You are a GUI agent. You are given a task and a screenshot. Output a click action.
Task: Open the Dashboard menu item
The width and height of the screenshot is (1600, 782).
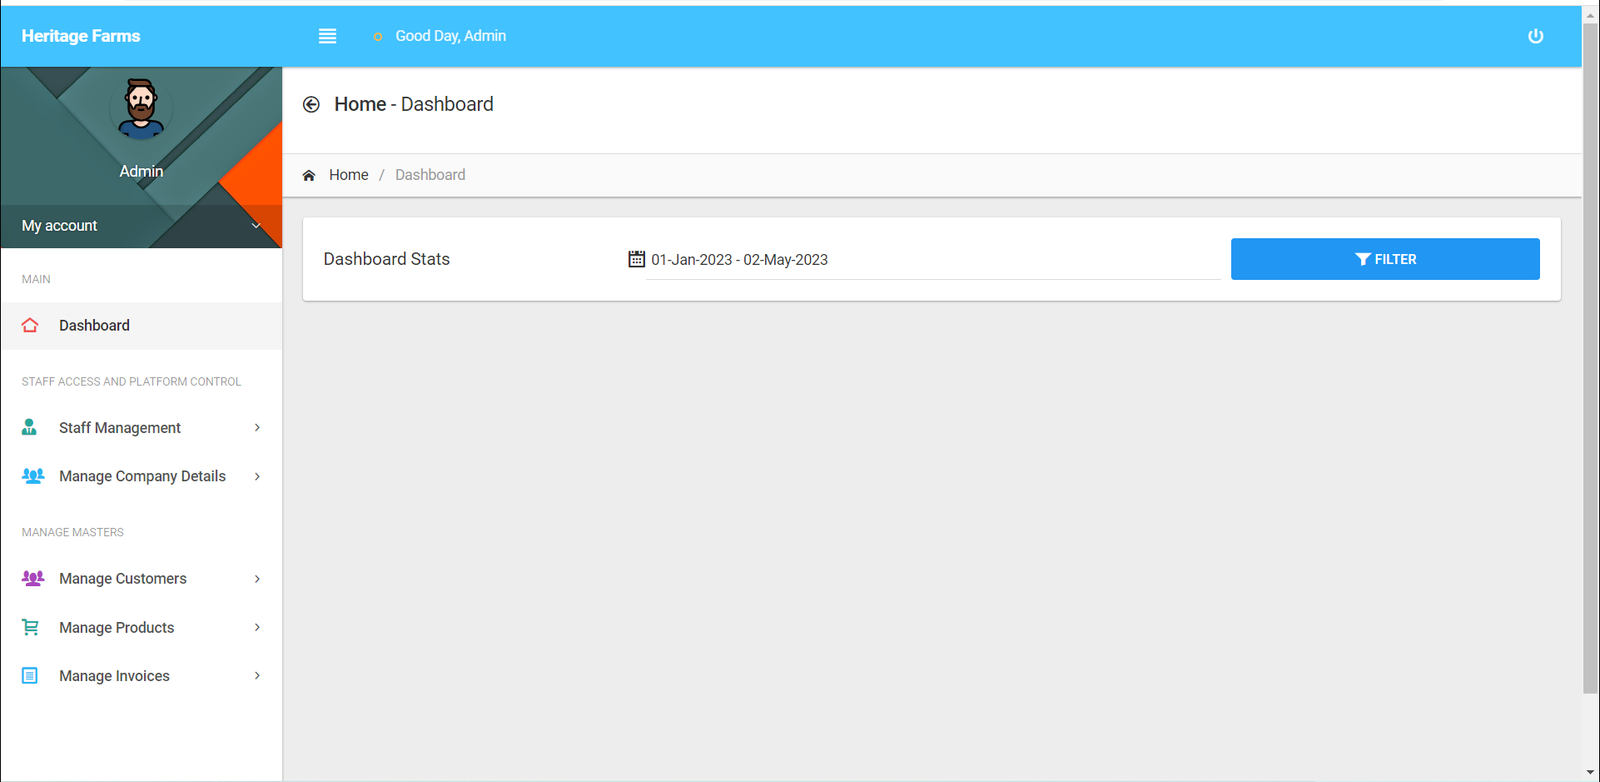point(94,326)
